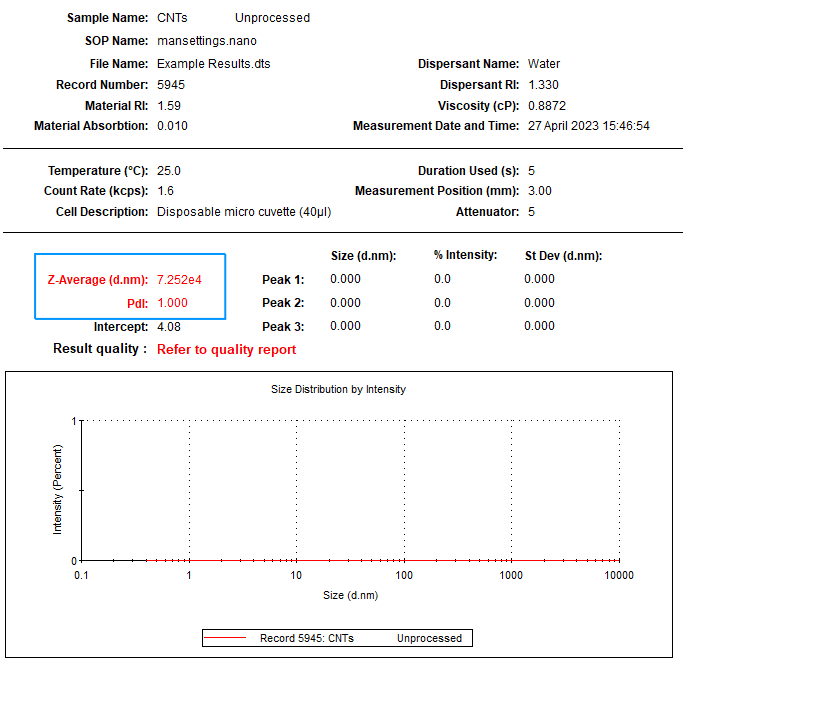The image size is (824, 725).
Task: Click the 'Record 5945: CNTs' legend entry
Action: (307, 638)
